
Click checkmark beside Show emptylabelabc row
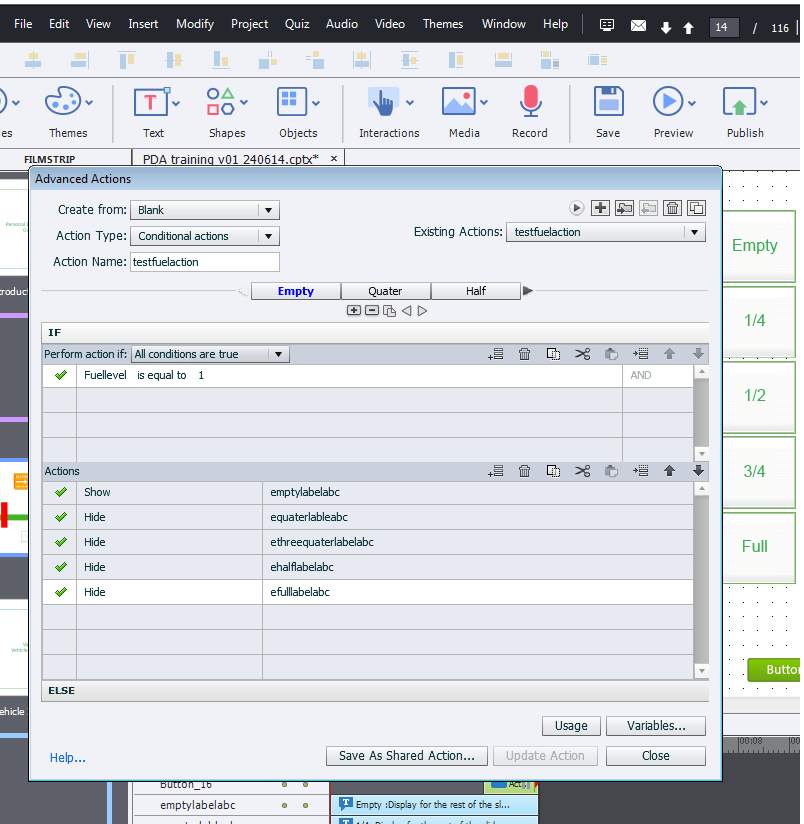pyautogui.click(x=61, y=492)
